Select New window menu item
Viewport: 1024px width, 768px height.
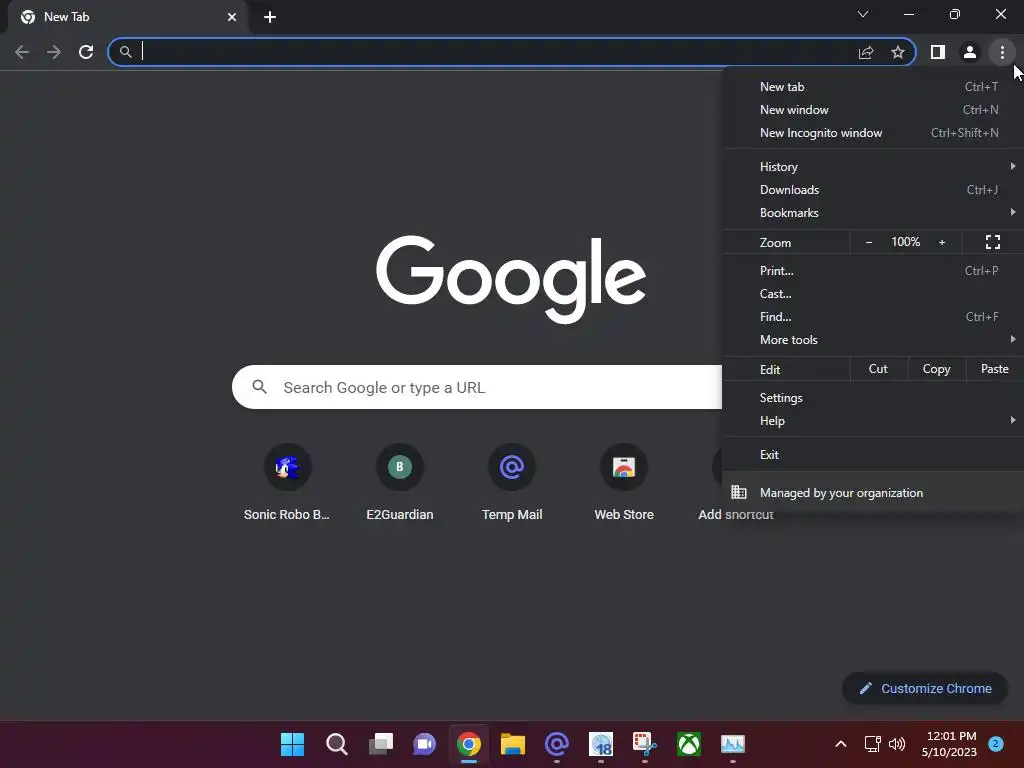(x=872, y=110)
